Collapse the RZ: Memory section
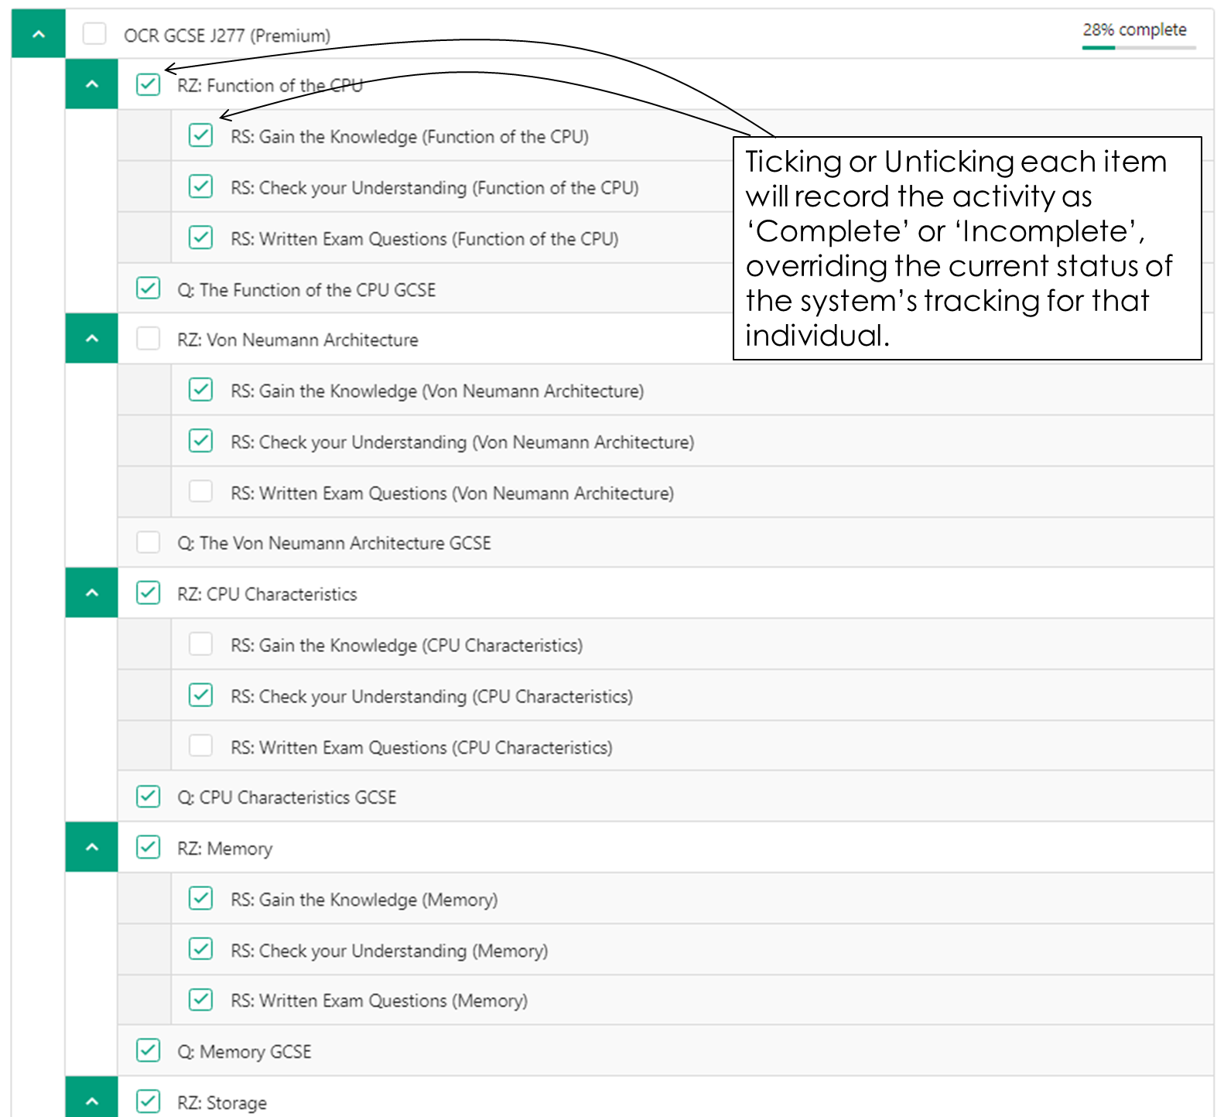 click(91, 847)
